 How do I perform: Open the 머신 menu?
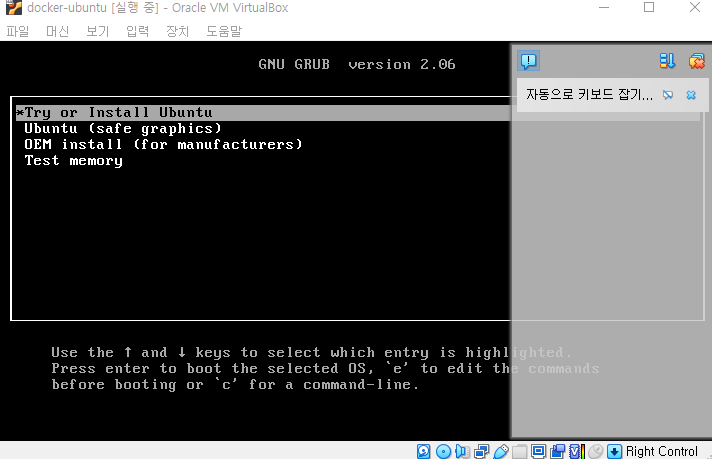click(58, 31)
